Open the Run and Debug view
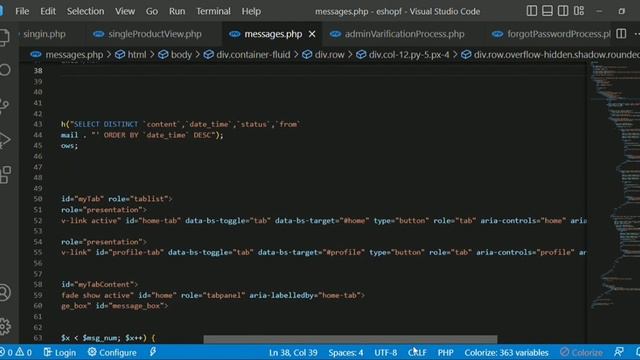 5,140
